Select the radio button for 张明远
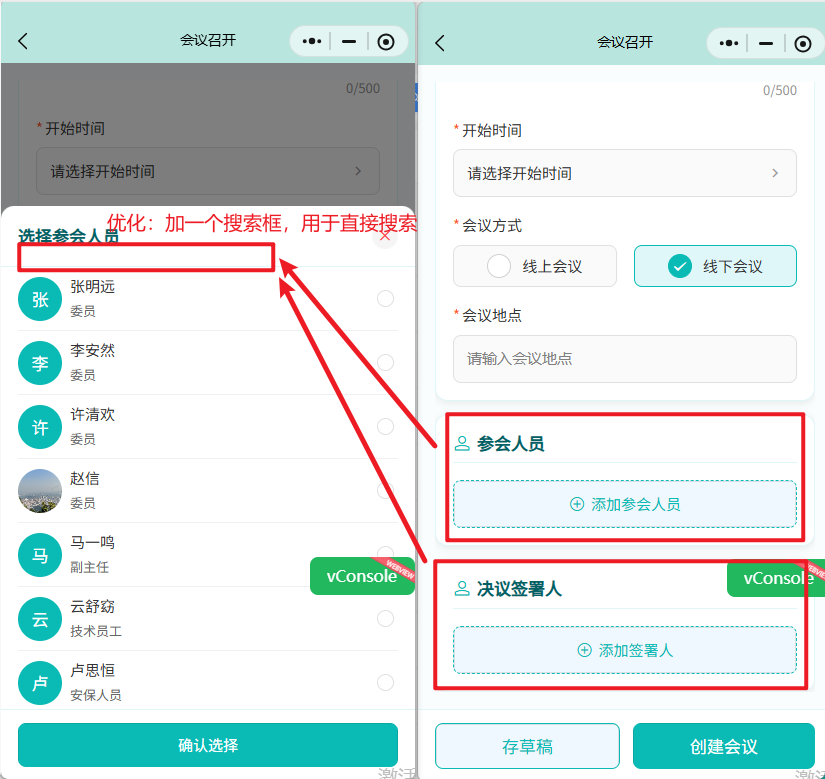Screen dimensions: 825x779 click(x=385, y=299)
